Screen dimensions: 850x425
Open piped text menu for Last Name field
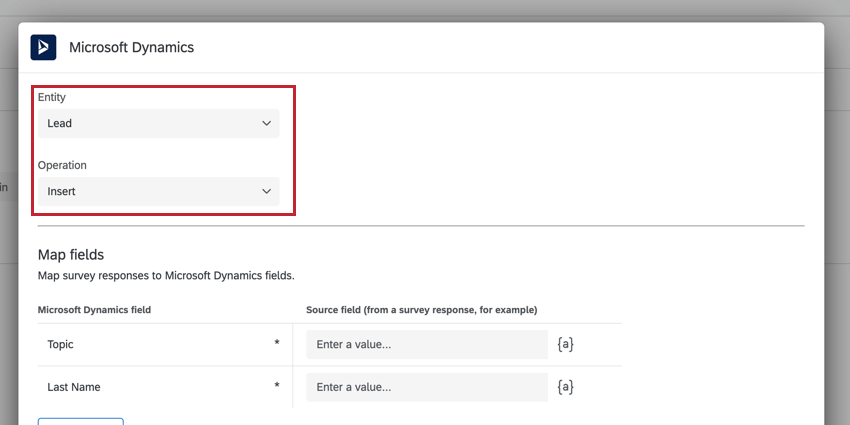[x=565, y=387]
